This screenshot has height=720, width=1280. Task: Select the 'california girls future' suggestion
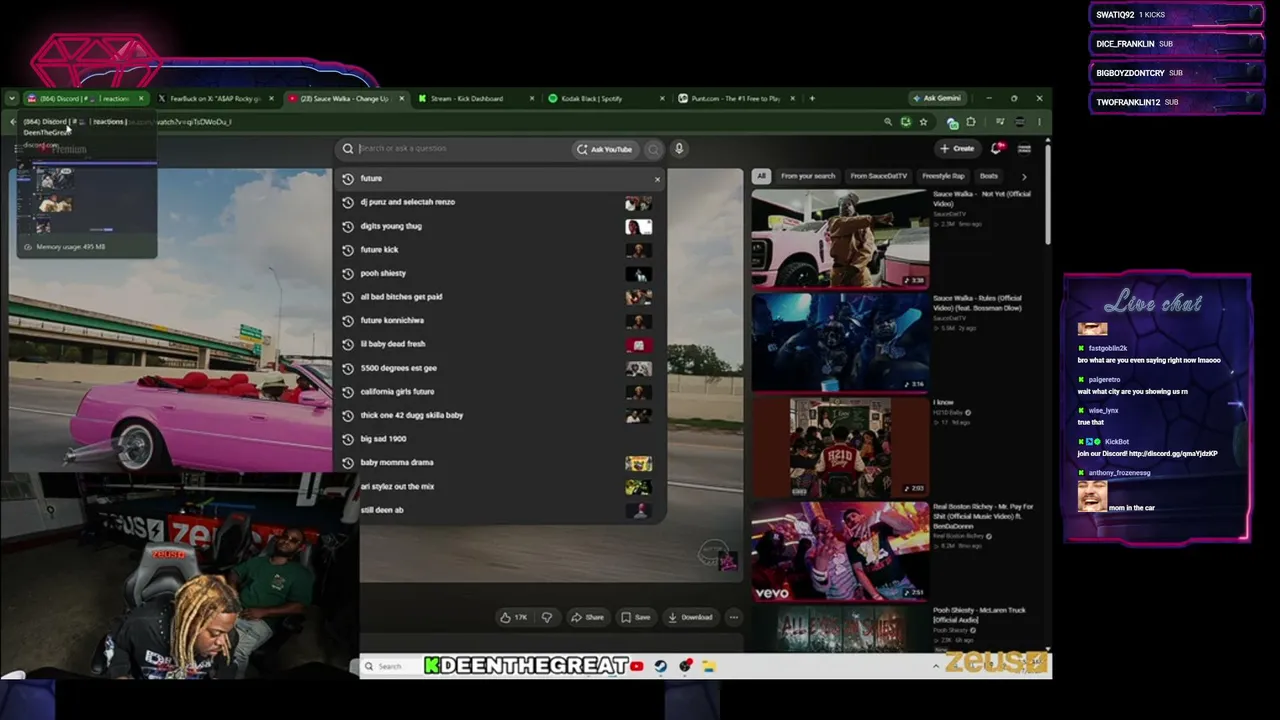click(500, 392)
